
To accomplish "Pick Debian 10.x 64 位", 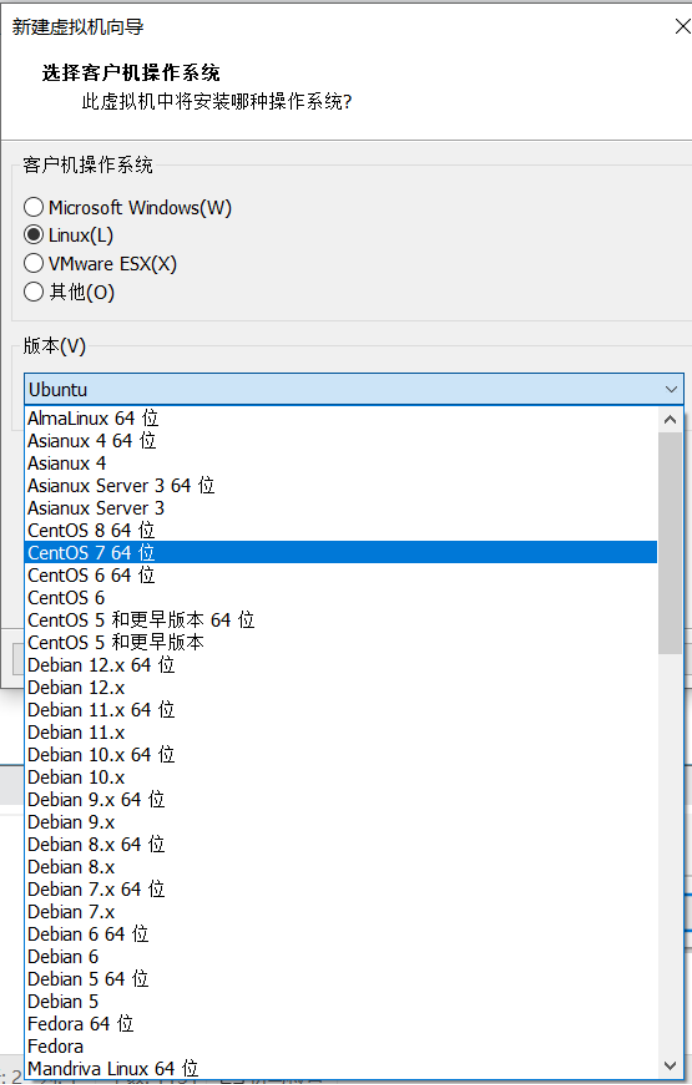I will (341, 754).
